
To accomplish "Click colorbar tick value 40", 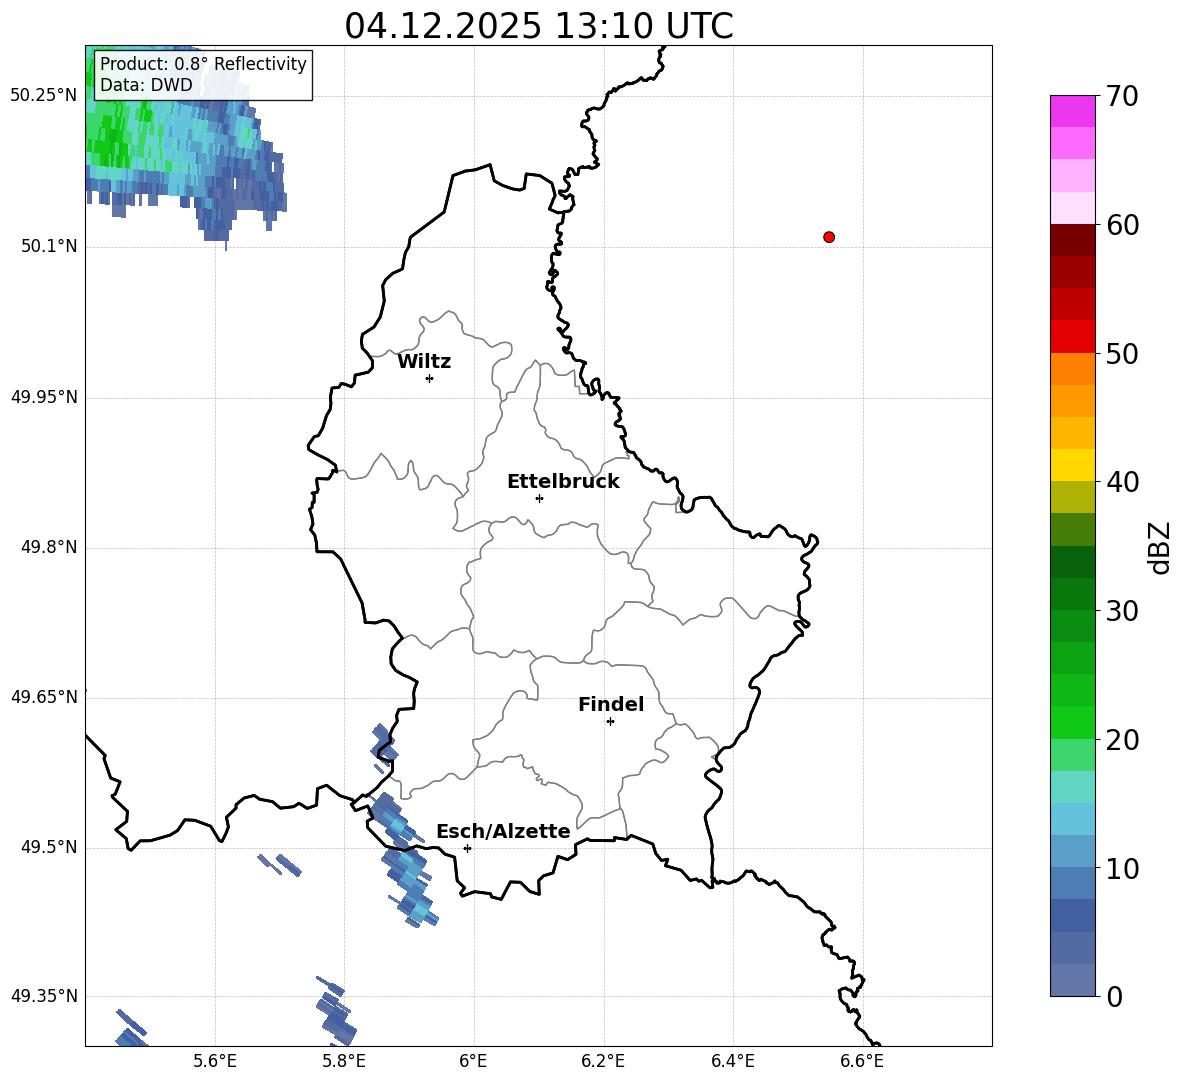I will point(1122,482).
